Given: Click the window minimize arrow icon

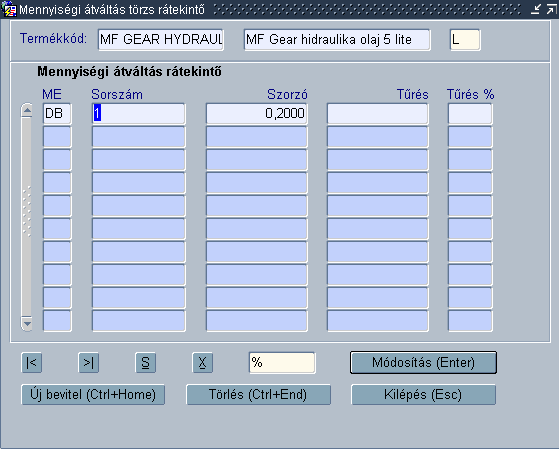Looking at the screenshot, I should (536, 9).
